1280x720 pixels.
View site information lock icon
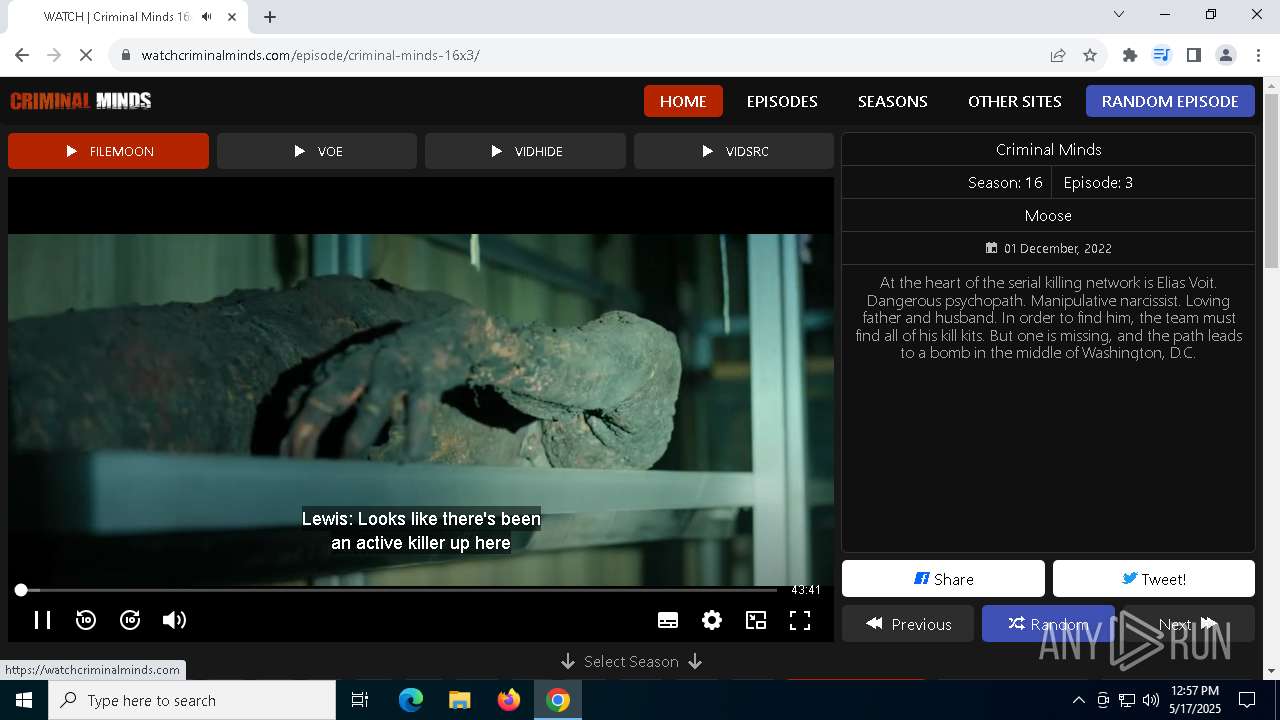(126, 55)
